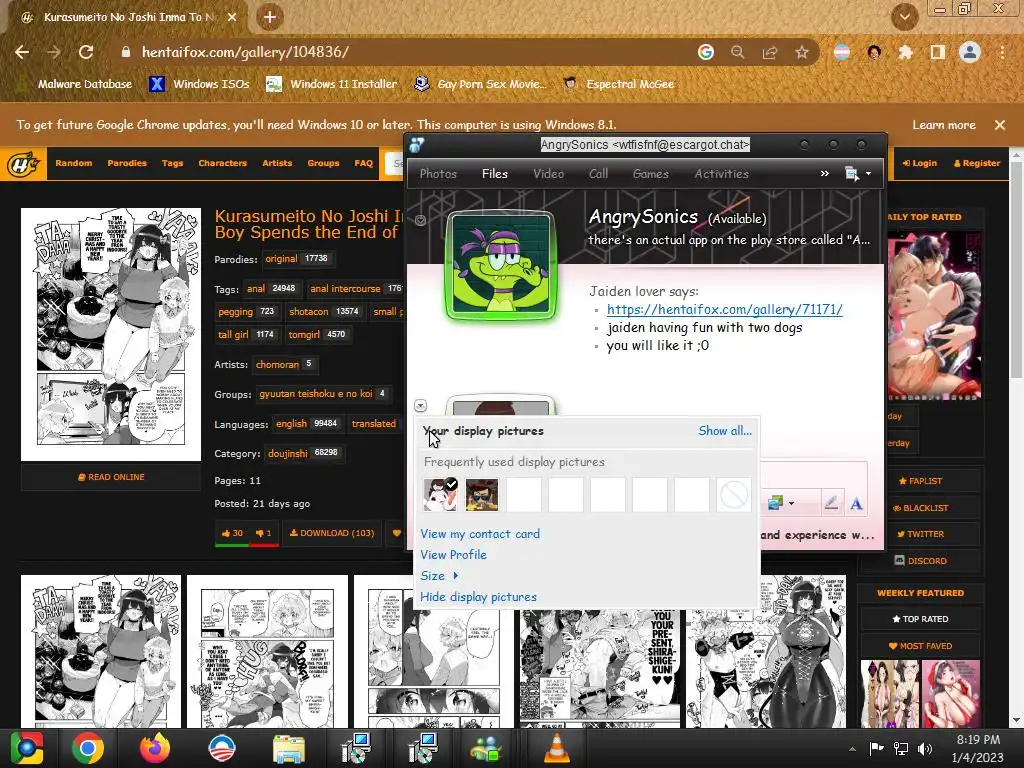Viewport: 1024px width, 768px height.
Task: Expand the messenger toolbar overflow chevrons
Action: click(825, 174)
